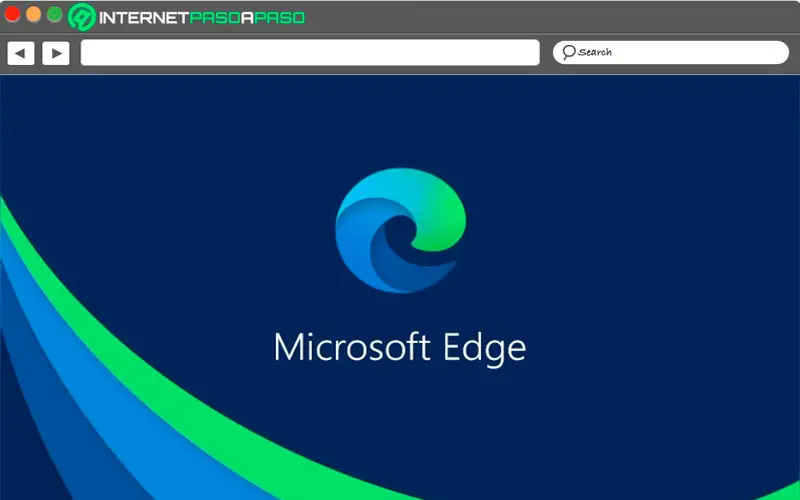Image resolution: width=800 pixels, height=500 pixels.
Task: Click into the Search box
Action: click(670, 53)
